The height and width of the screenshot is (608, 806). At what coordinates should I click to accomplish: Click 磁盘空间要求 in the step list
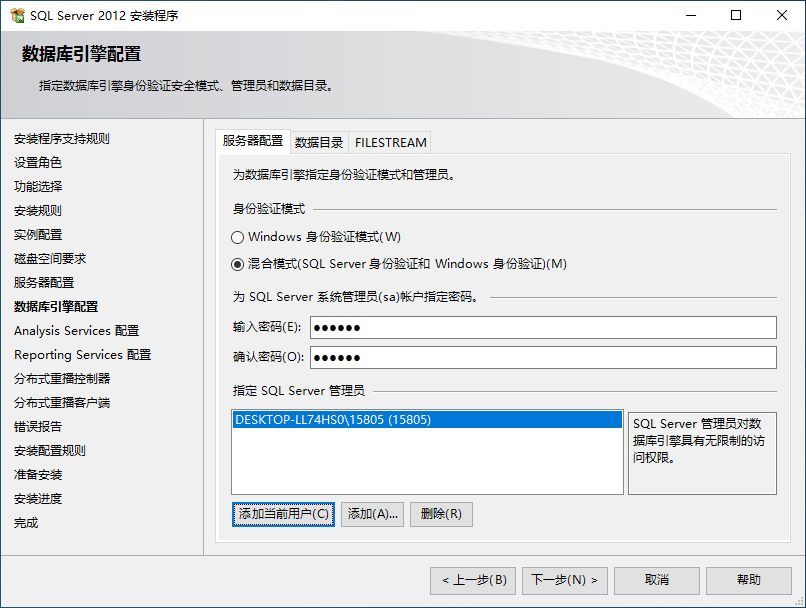click(x=50, y=259)
